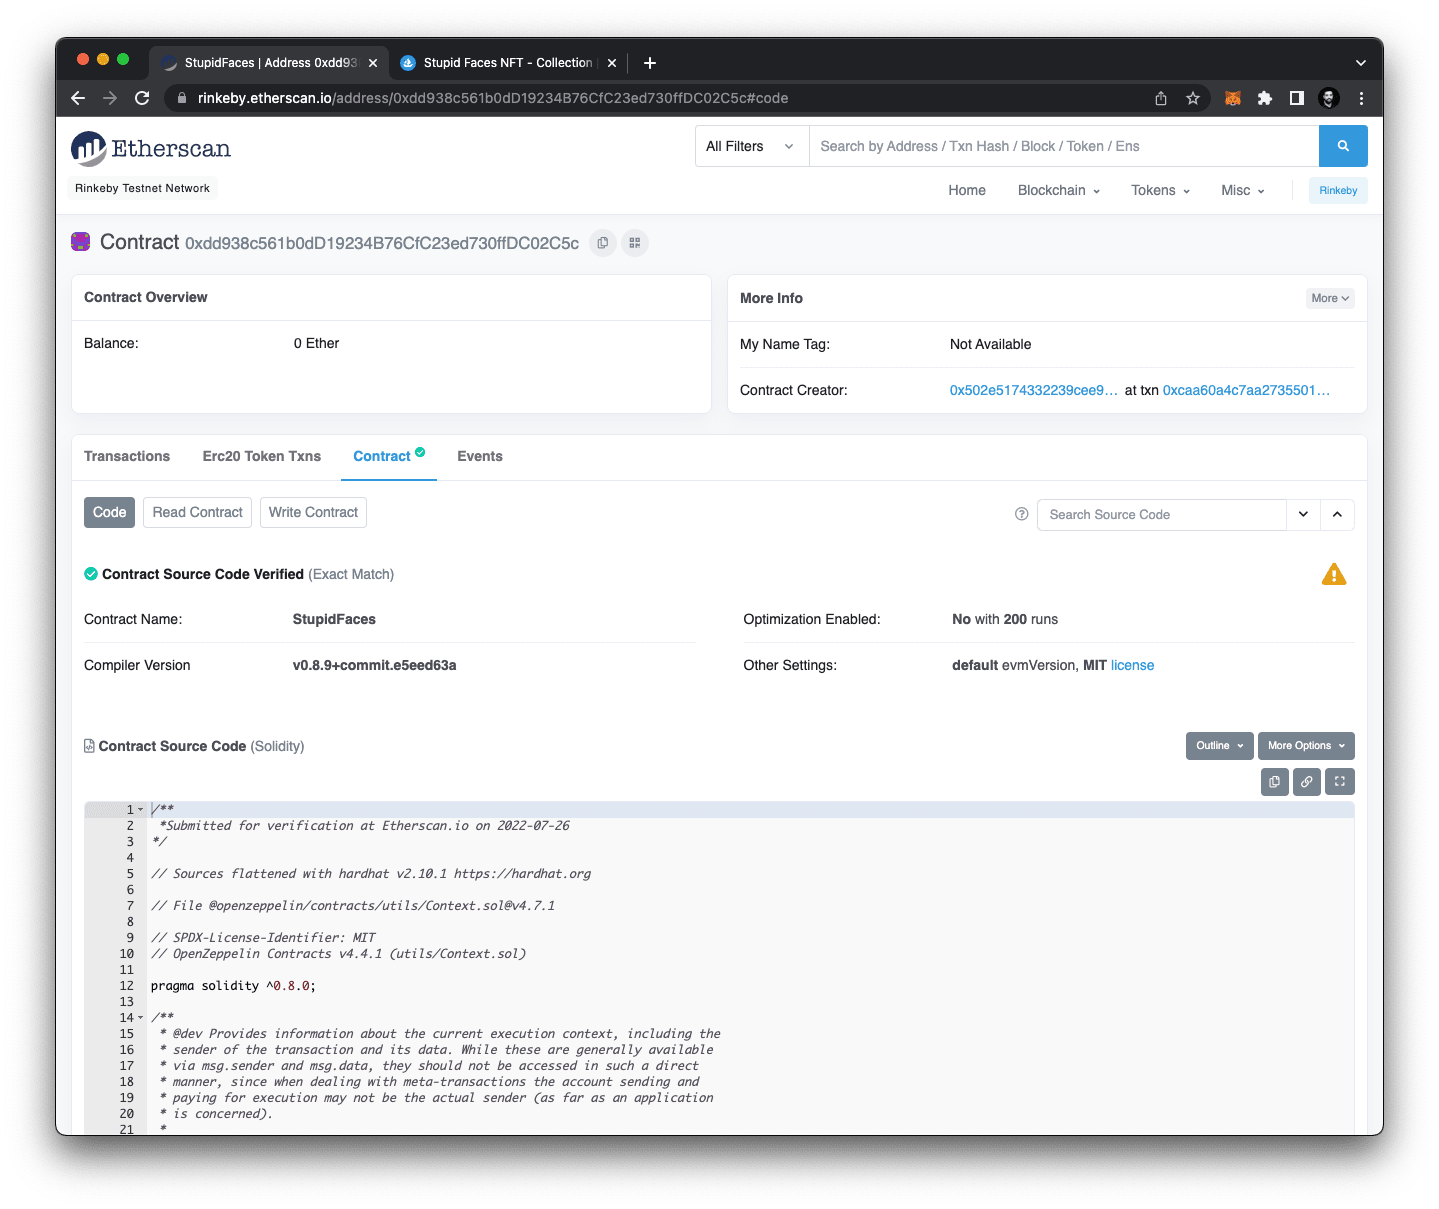Viewport: 1439px width, 1209px height.
Task: Open the contract creator address link
Action: tap(1034, 390)
